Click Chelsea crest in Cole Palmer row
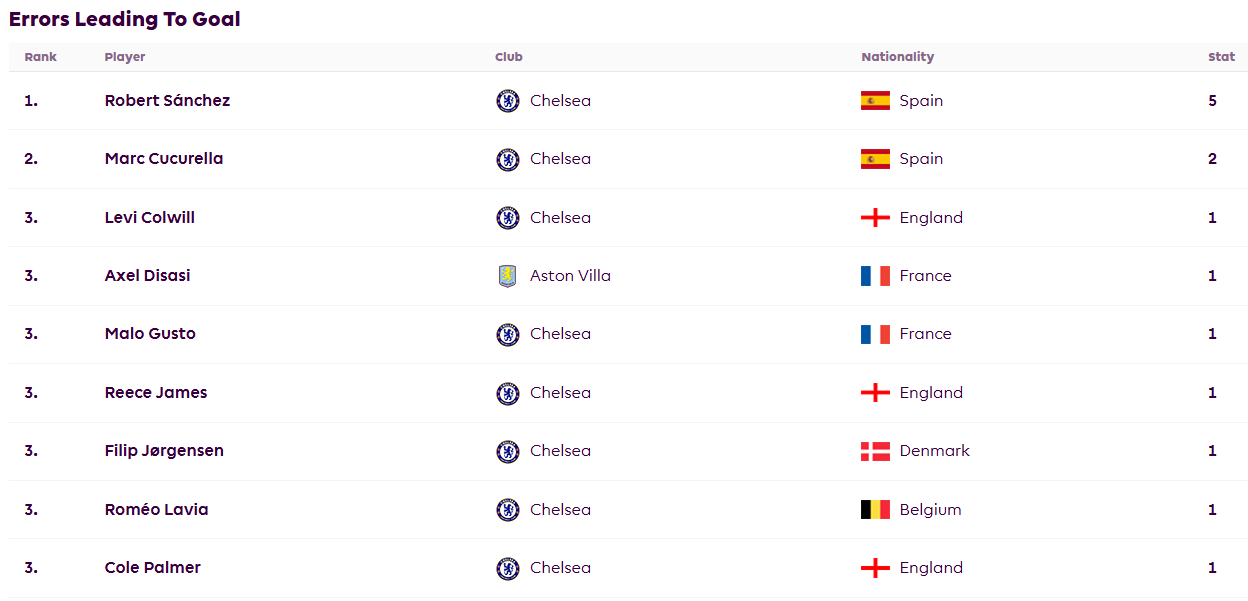The width and height of the screenshot is (1248, 601). 508,568
